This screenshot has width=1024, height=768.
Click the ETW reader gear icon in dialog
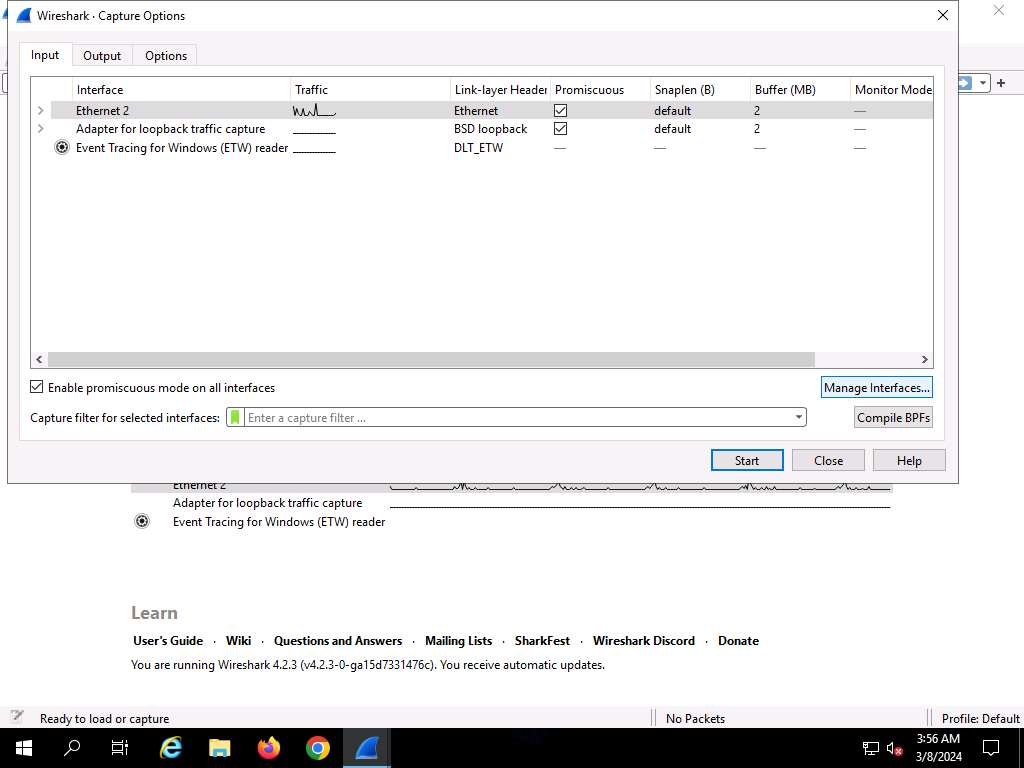click(x=62, y=148)
